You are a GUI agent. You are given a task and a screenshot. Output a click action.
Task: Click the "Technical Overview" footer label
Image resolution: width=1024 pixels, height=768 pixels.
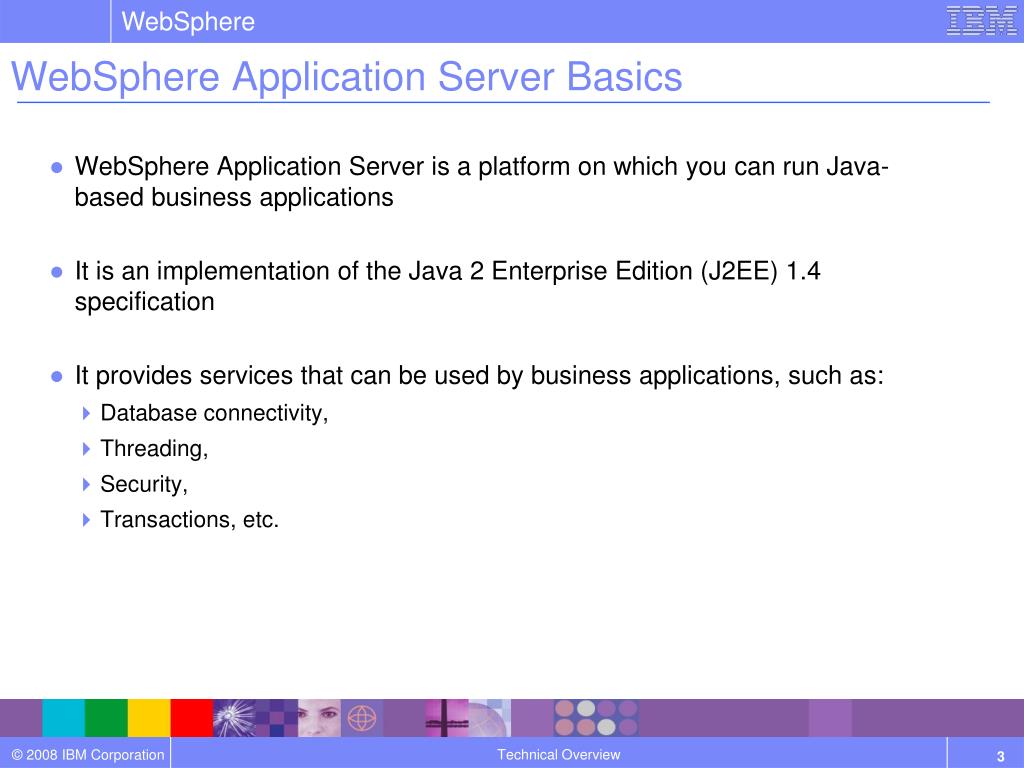tap(558, 755)
